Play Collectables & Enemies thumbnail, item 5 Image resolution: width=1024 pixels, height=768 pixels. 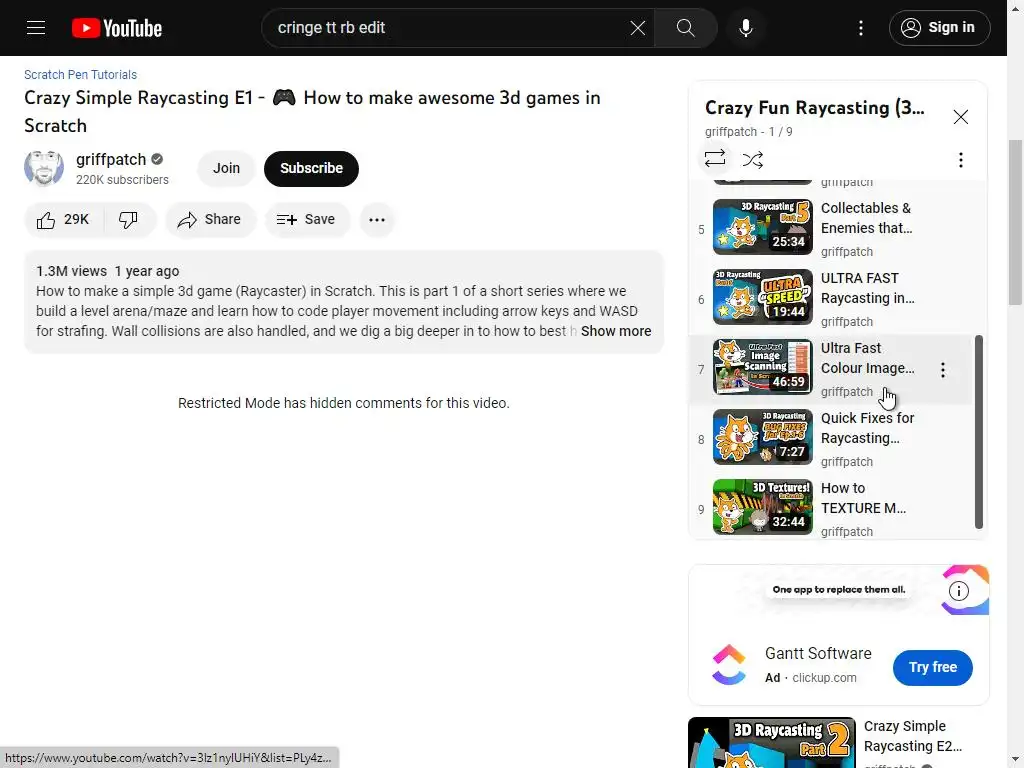tap(762, 227)
